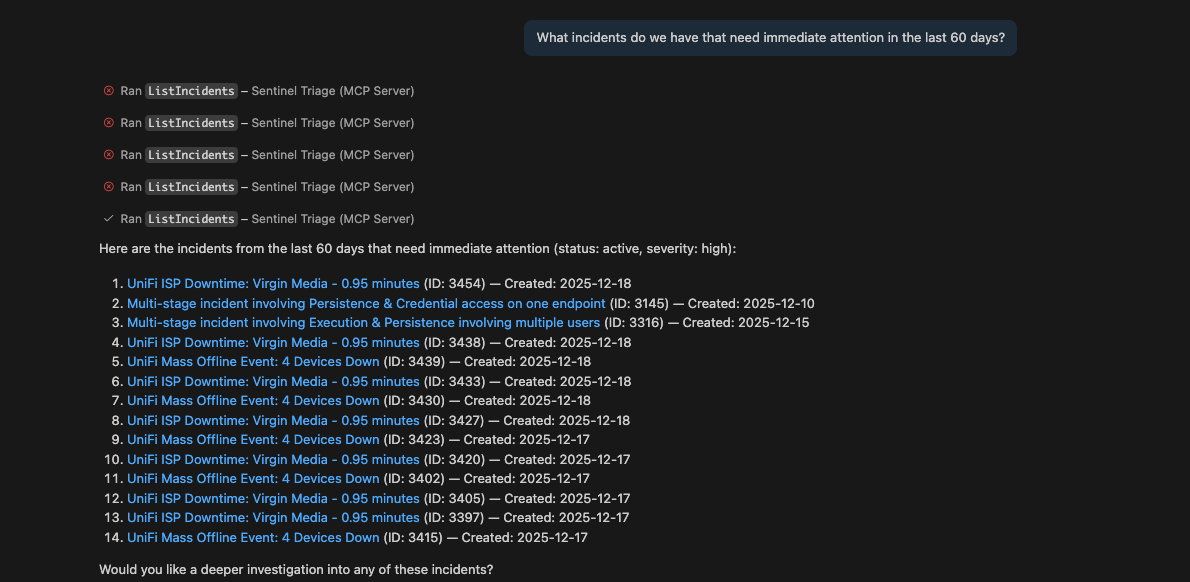Click the error icon on the third ListIncidents run
1190x582 pixels.
coord(109,155)
